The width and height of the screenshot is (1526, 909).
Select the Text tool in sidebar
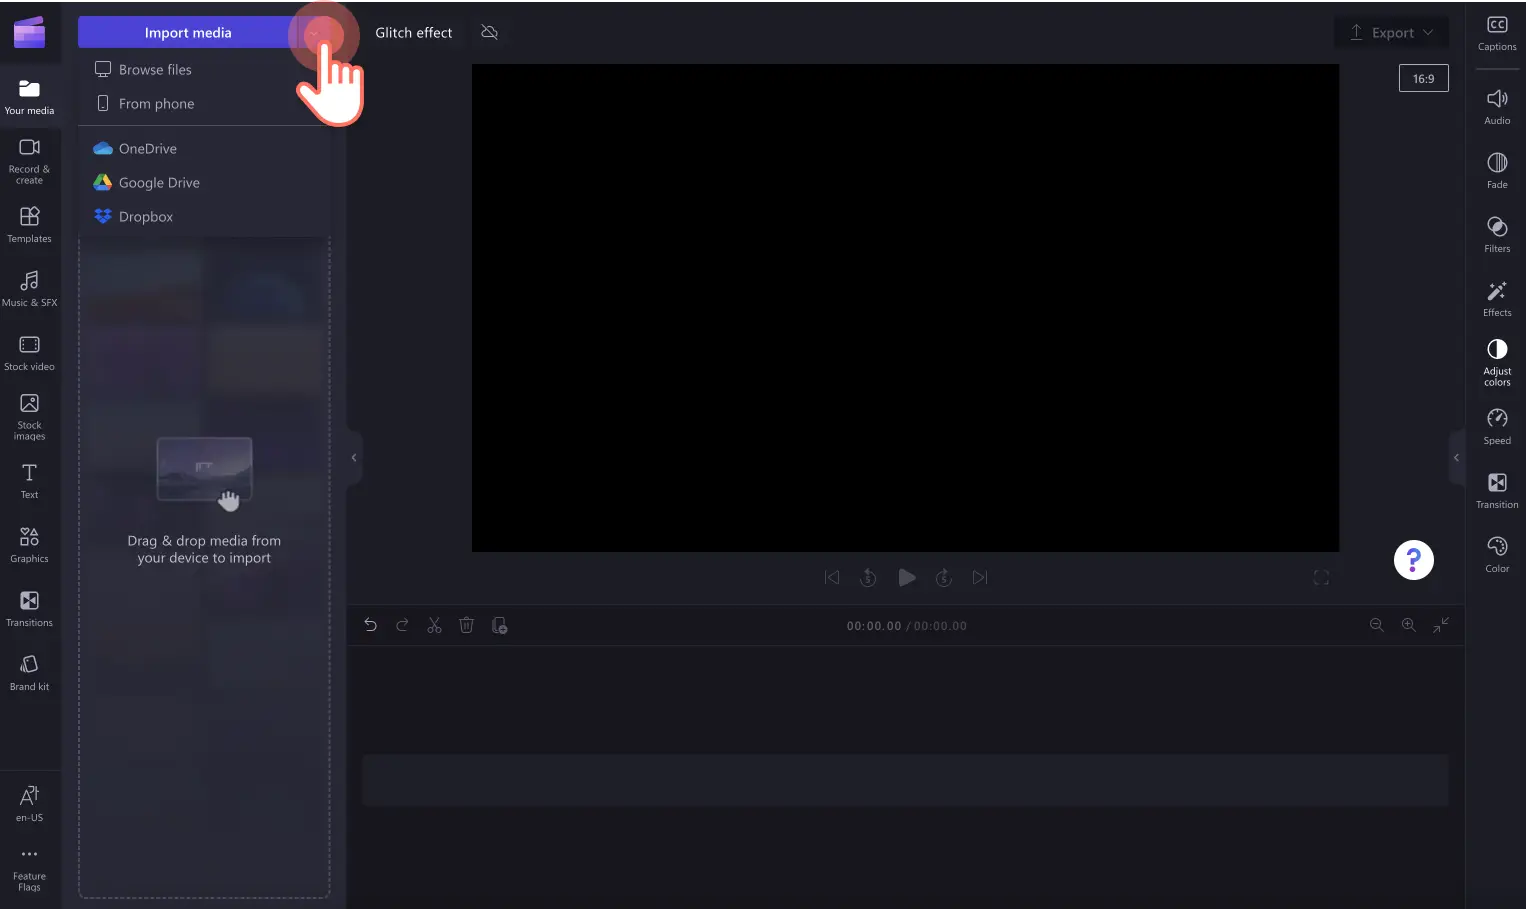[29, 481]
